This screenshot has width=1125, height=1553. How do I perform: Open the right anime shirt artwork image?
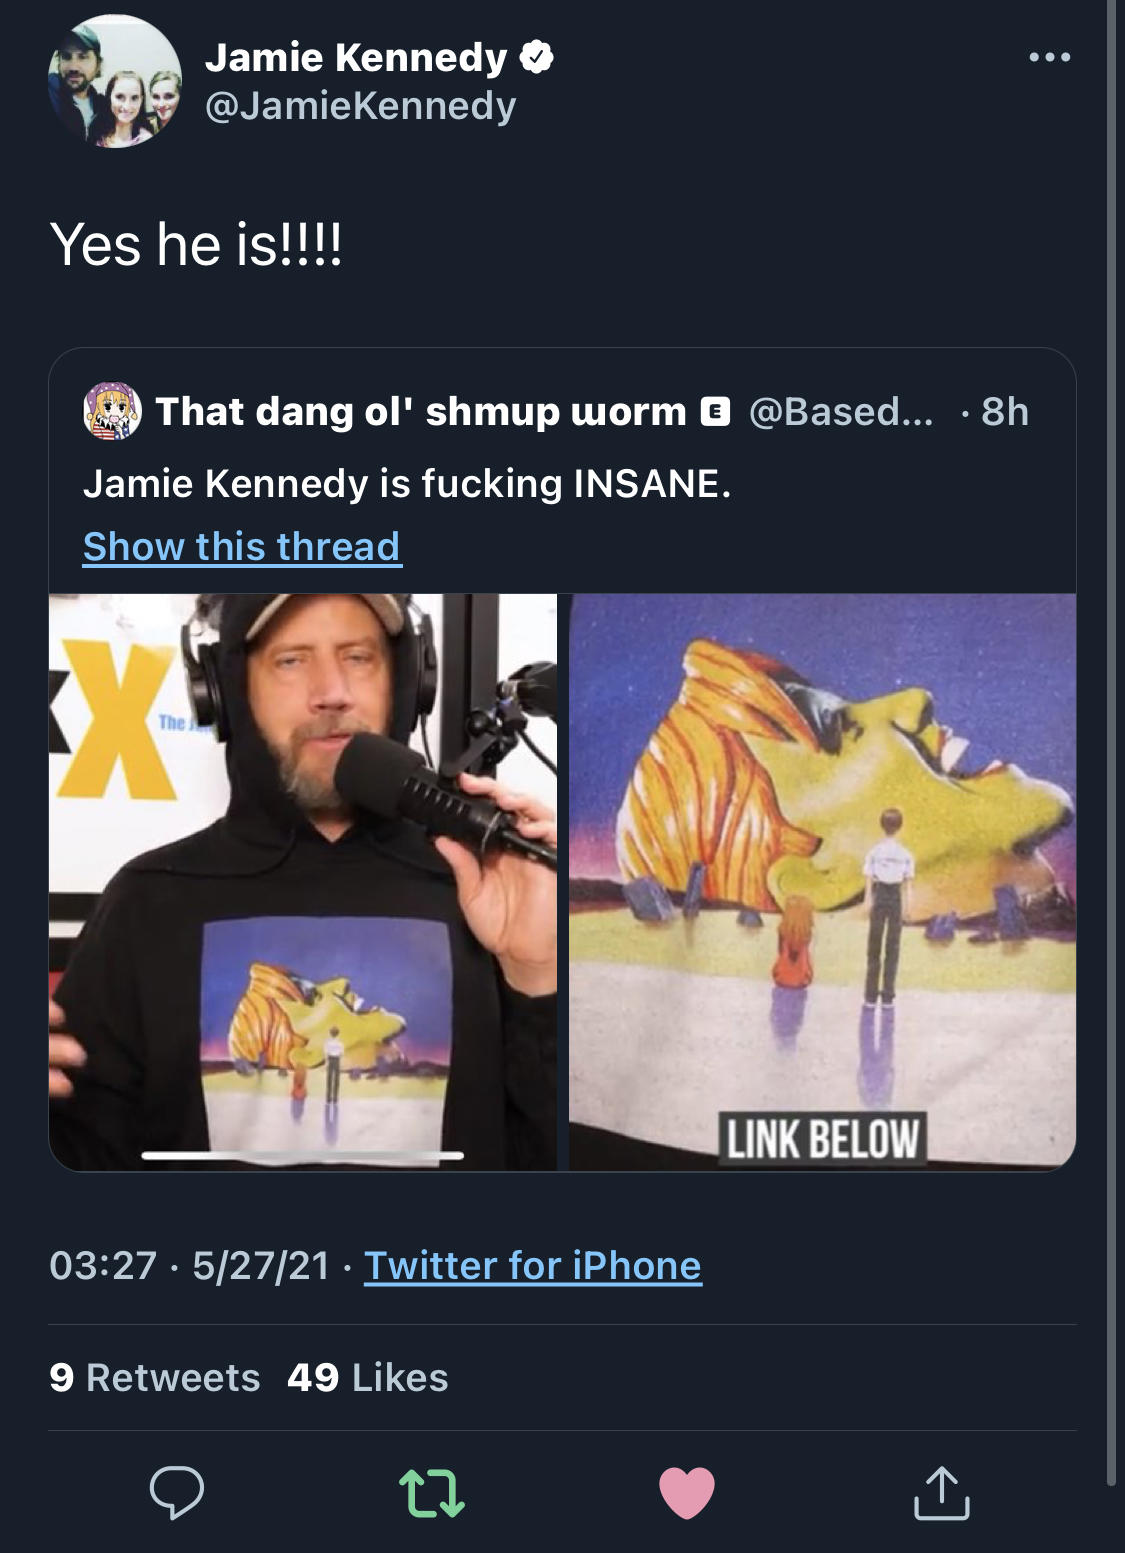point(822,850)
